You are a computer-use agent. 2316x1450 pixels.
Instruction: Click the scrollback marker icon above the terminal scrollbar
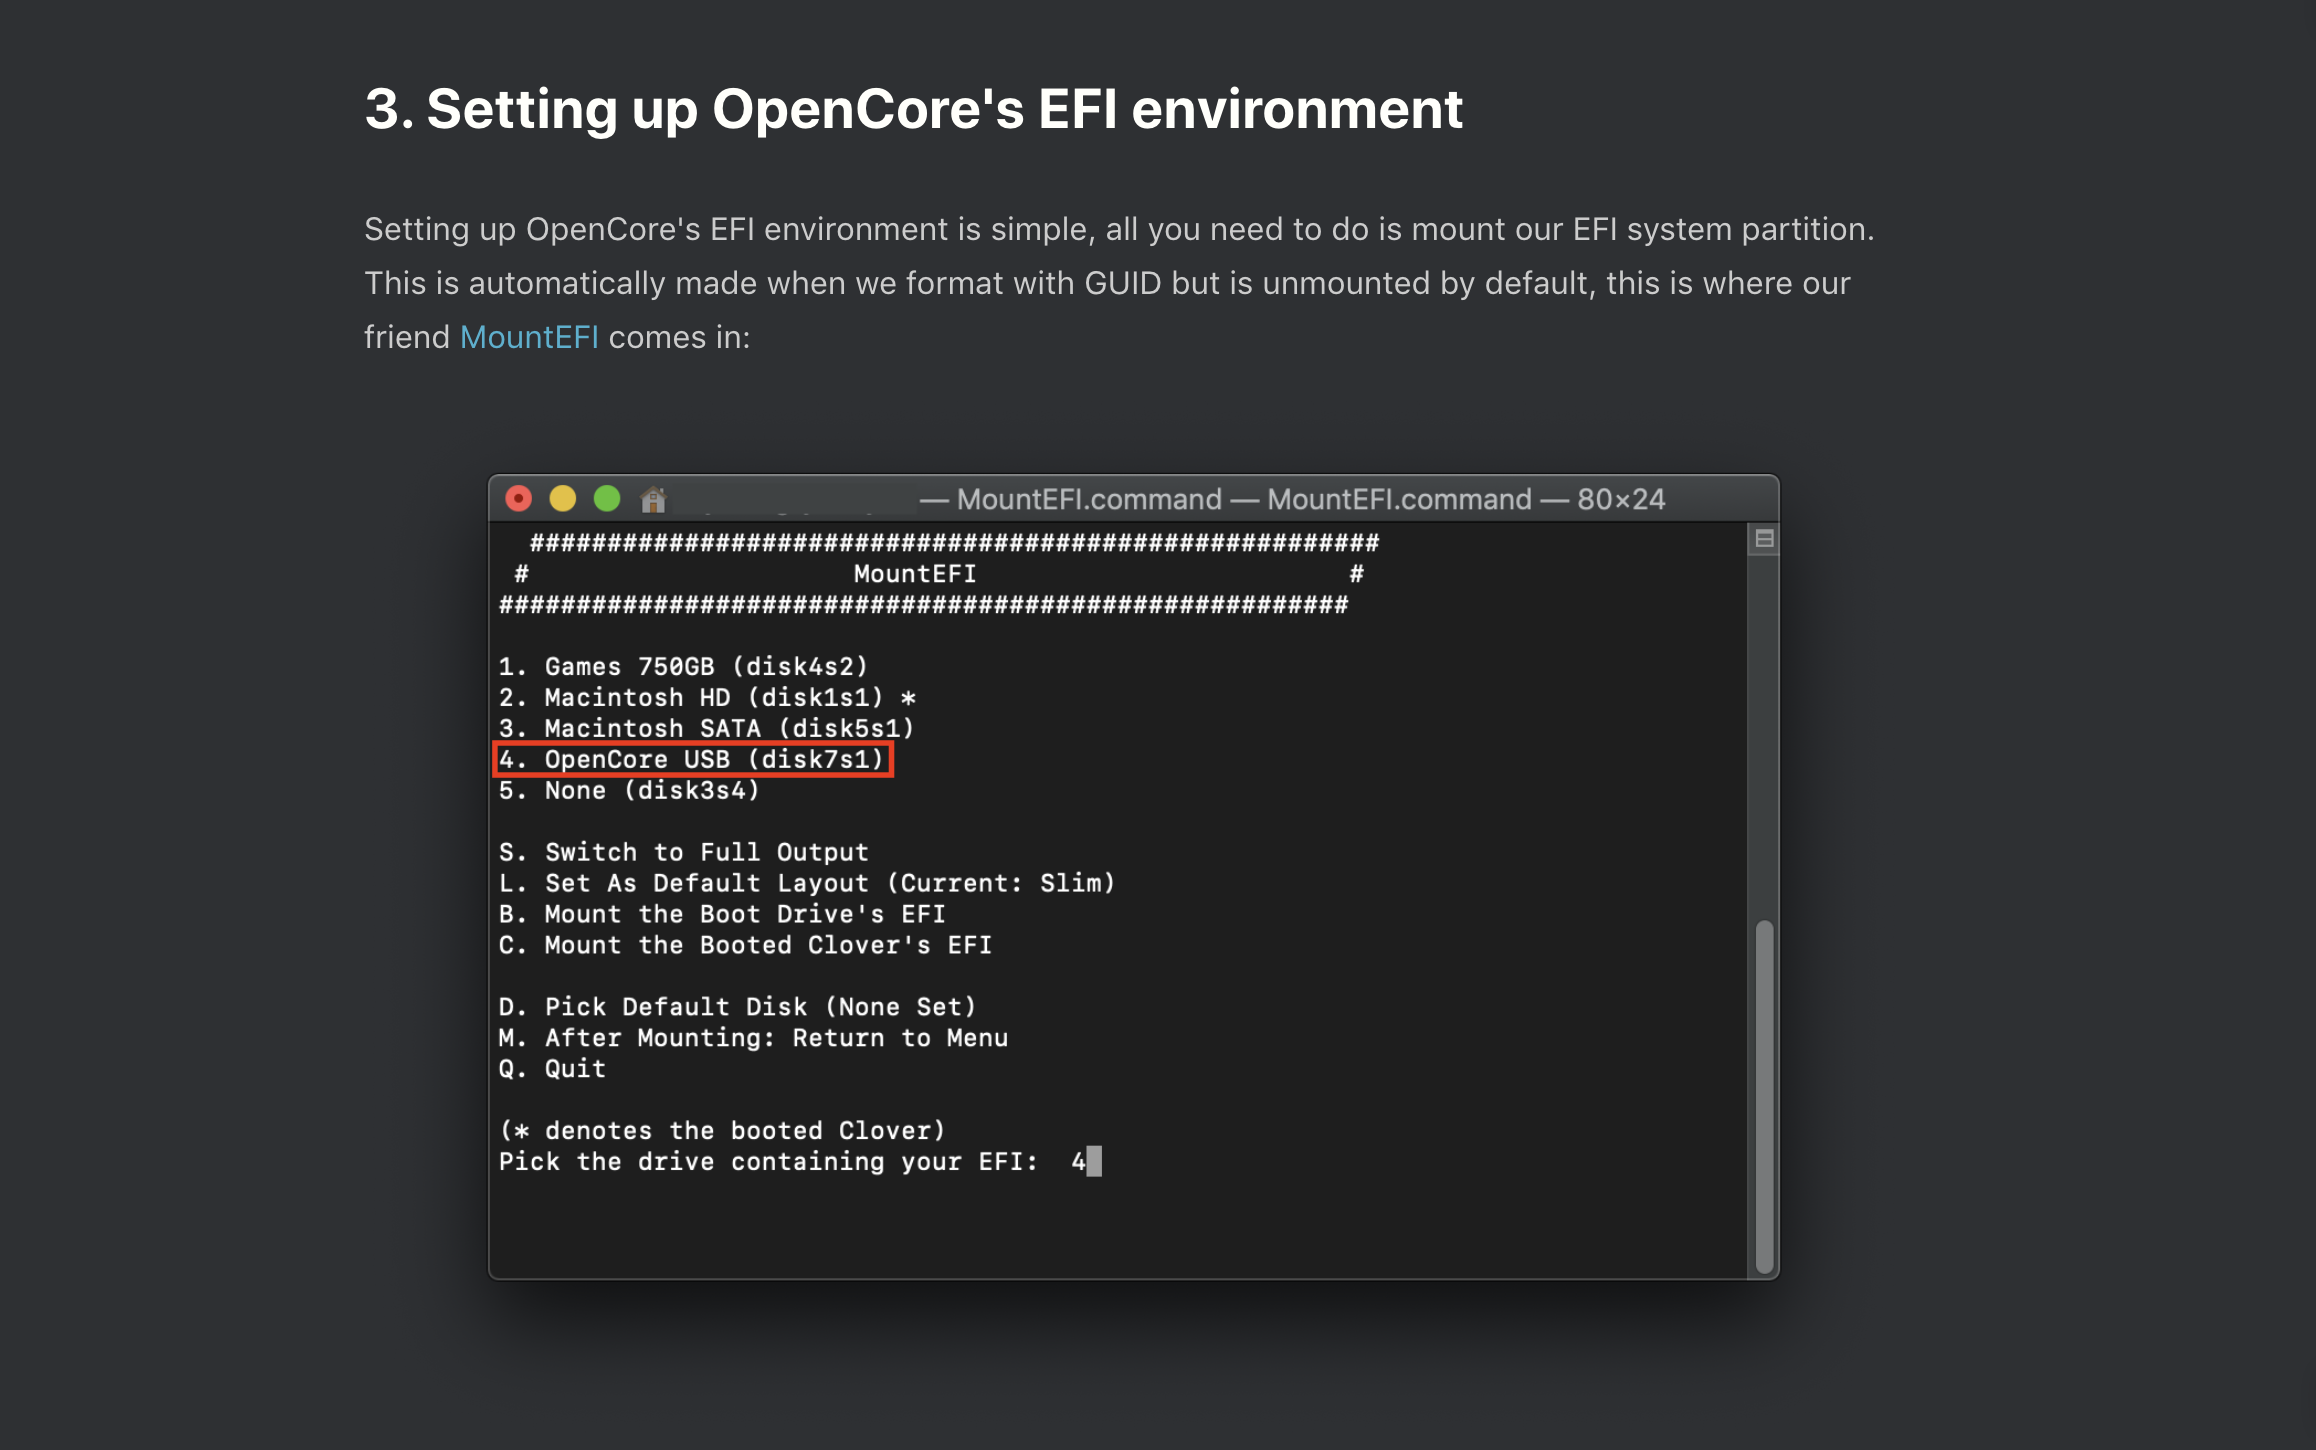click(x=1764, y=539)
